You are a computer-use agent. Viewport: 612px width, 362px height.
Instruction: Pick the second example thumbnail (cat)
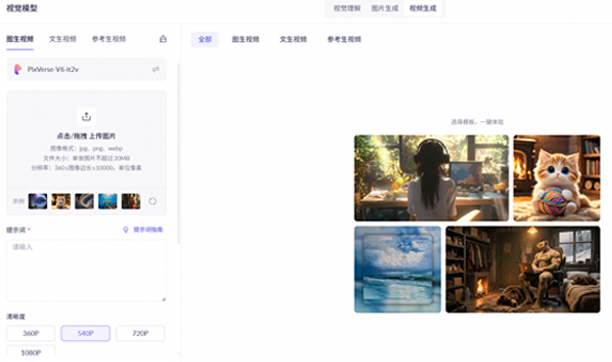(61, 201)
